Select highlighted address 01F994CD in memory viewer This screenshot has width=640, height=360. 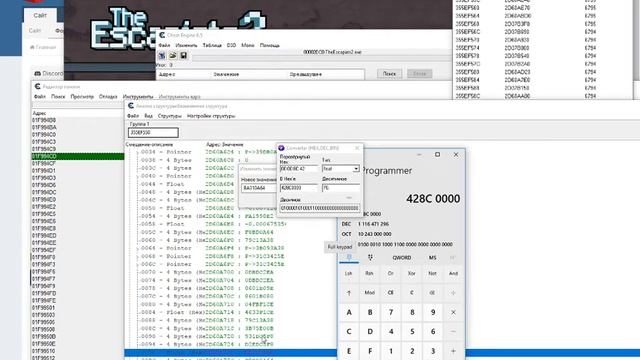[78, 156]
